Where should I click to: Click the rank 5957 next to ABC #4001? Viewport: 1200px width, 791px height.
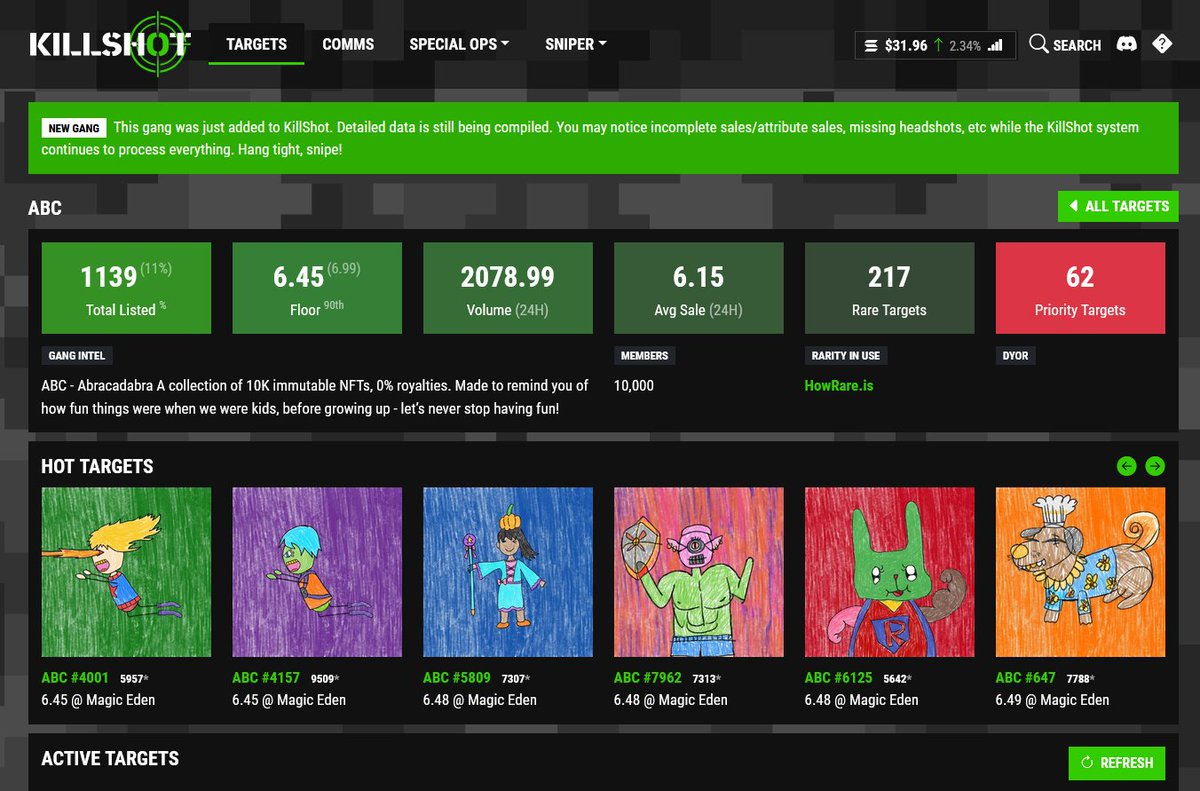(x=134, y=678)
